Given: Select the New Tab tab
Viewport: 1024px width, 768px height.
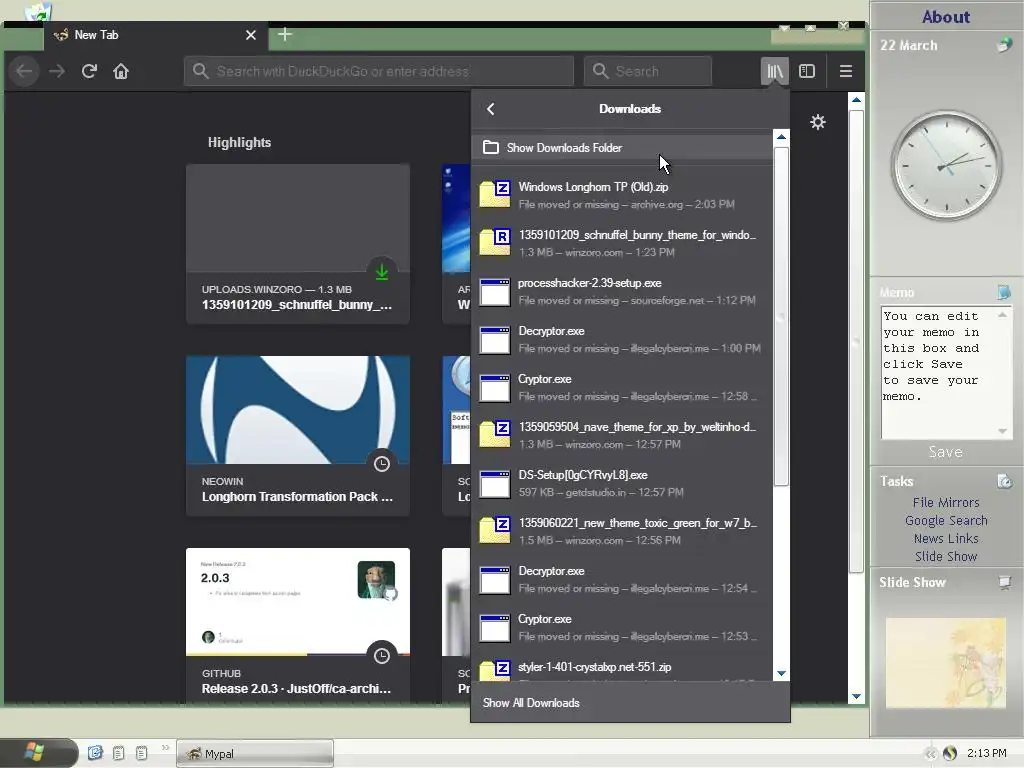Looking at the screenshot, I should coord(155,35).
